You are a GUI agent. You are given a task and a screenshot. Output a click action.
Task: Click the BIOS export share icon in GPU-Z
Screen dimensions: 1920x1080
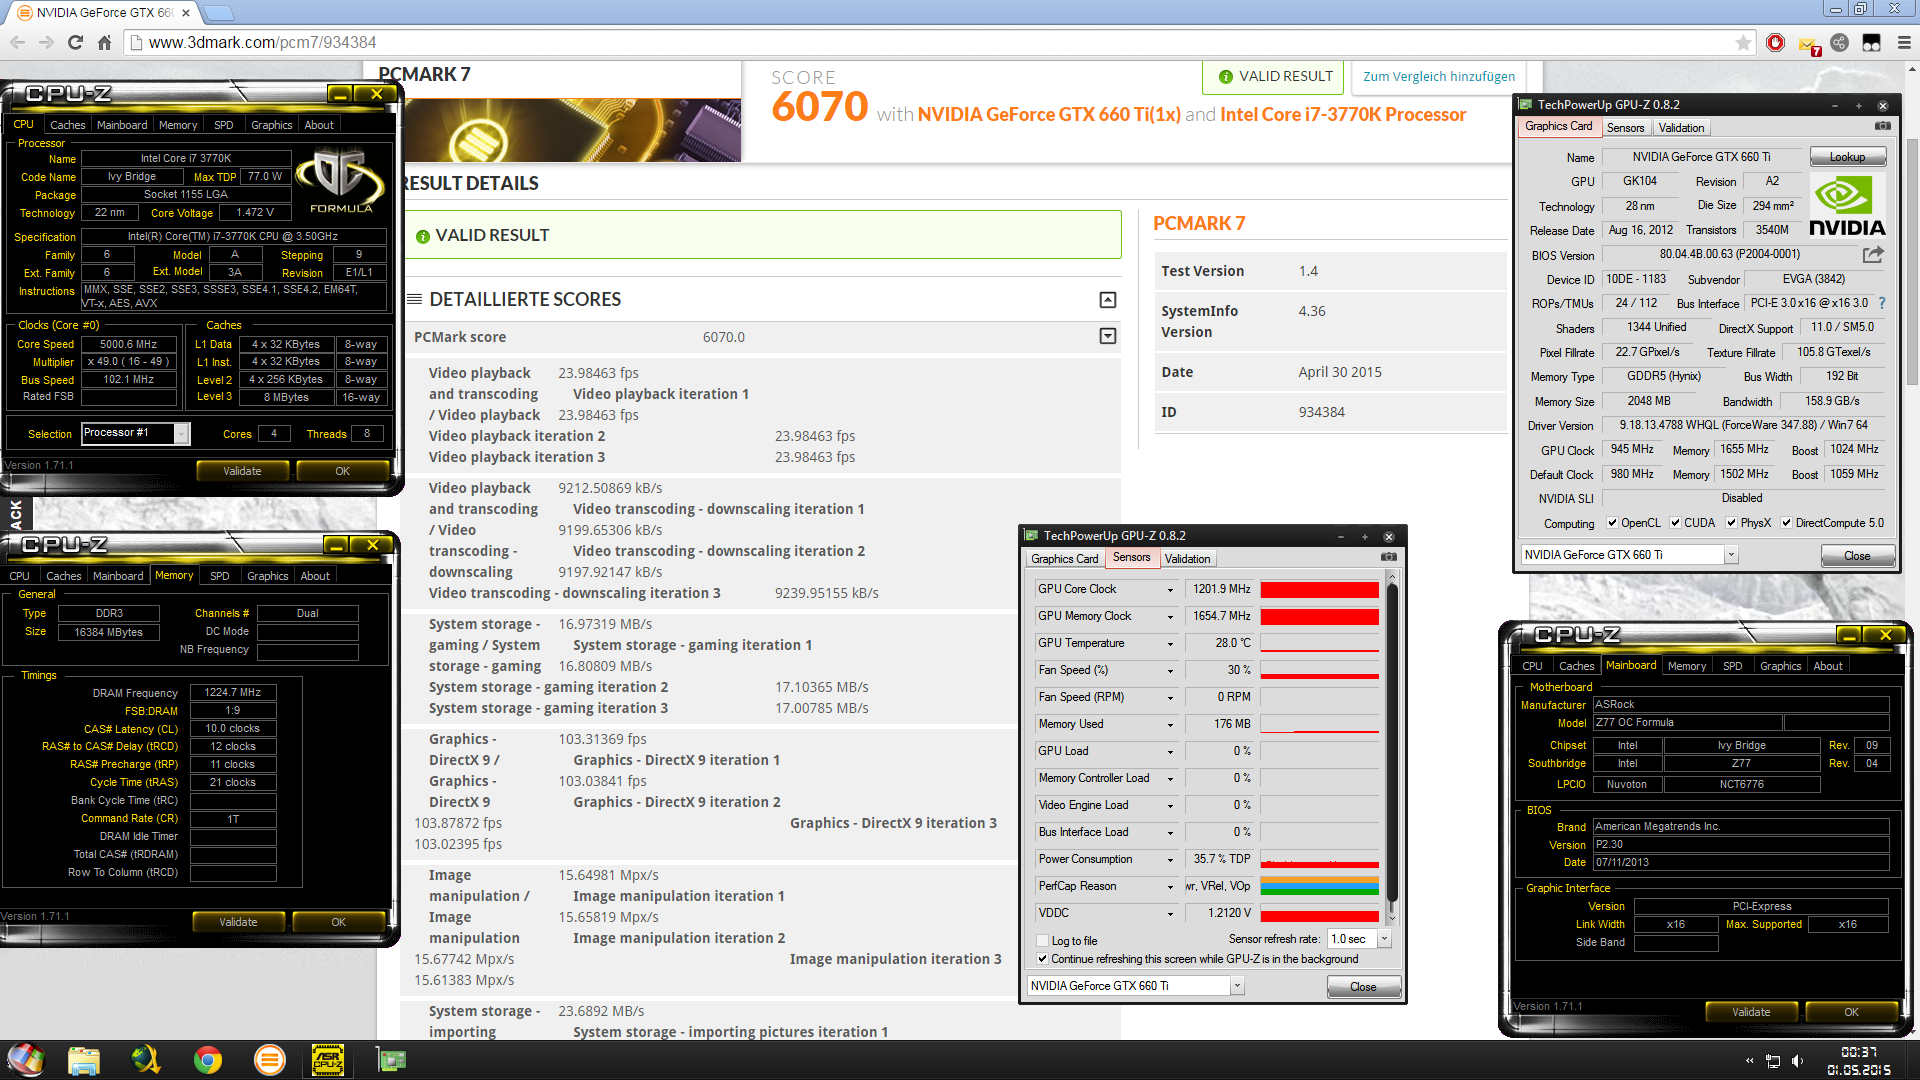click(x=1873, y=254)
